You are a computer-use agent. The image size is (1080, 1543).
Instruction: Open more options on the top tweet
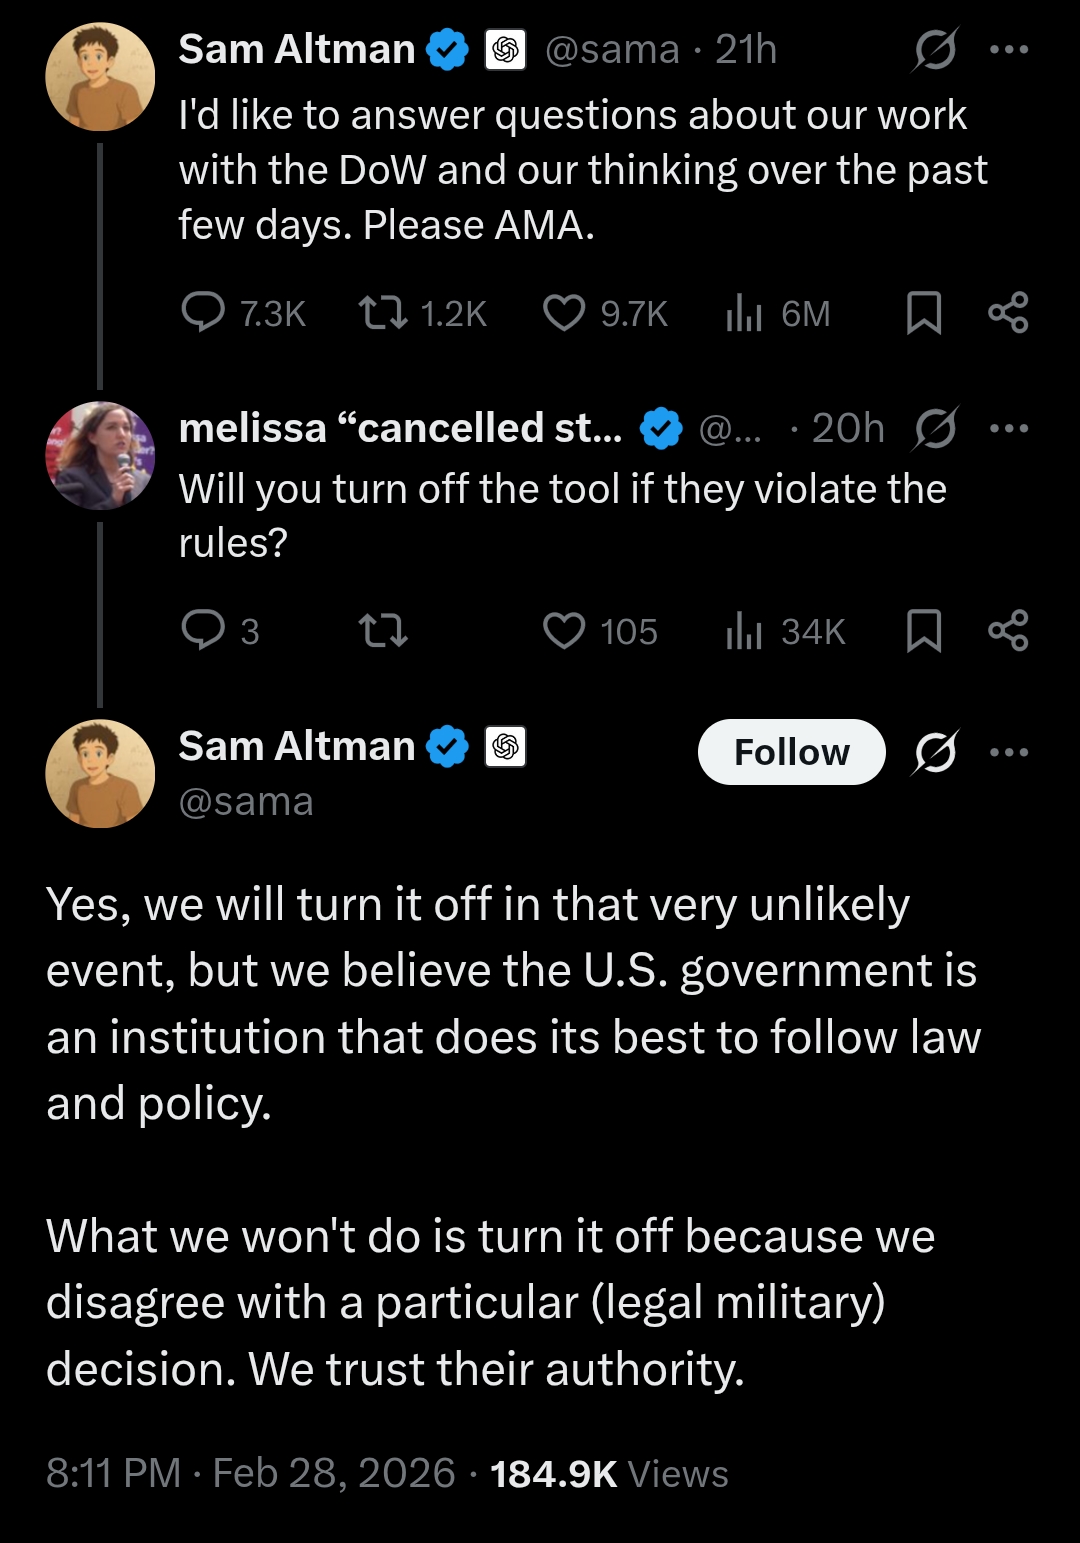pyautogui.click(x=1008, y=49)
